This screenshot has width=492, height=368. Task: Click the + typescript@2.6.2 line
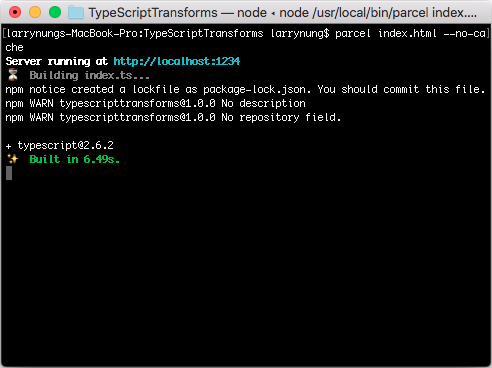60,145
